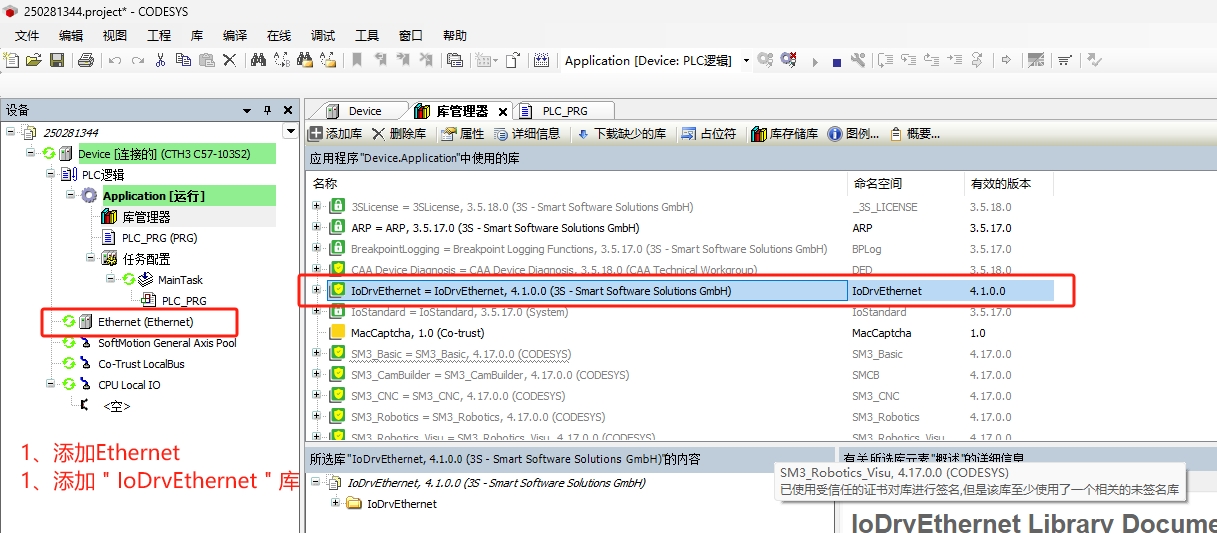This screenshot has width=1217, height=533.
Task: Collapse the CPU Local IO tree node
Action: (x=51, y=384)
